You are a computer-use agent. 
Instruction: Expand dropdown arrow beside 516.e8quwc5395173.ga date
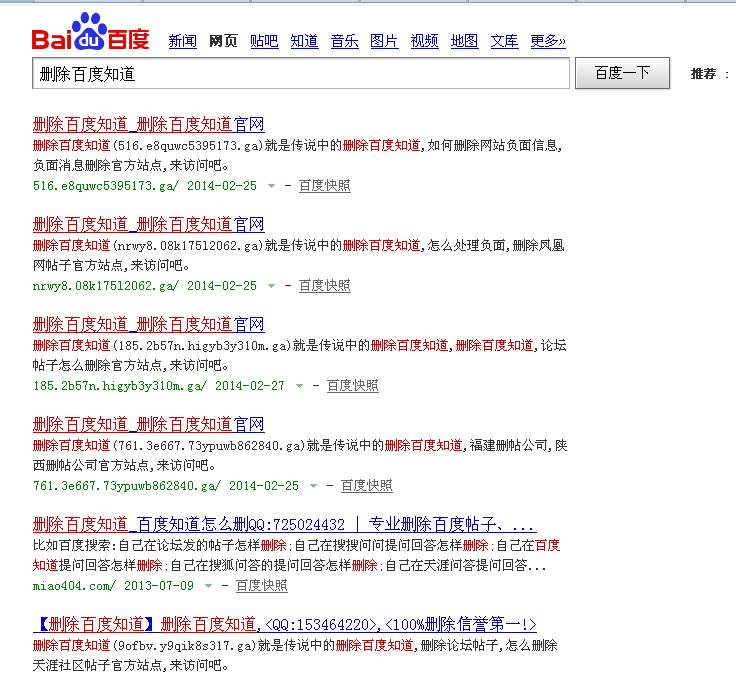[271, 186]
